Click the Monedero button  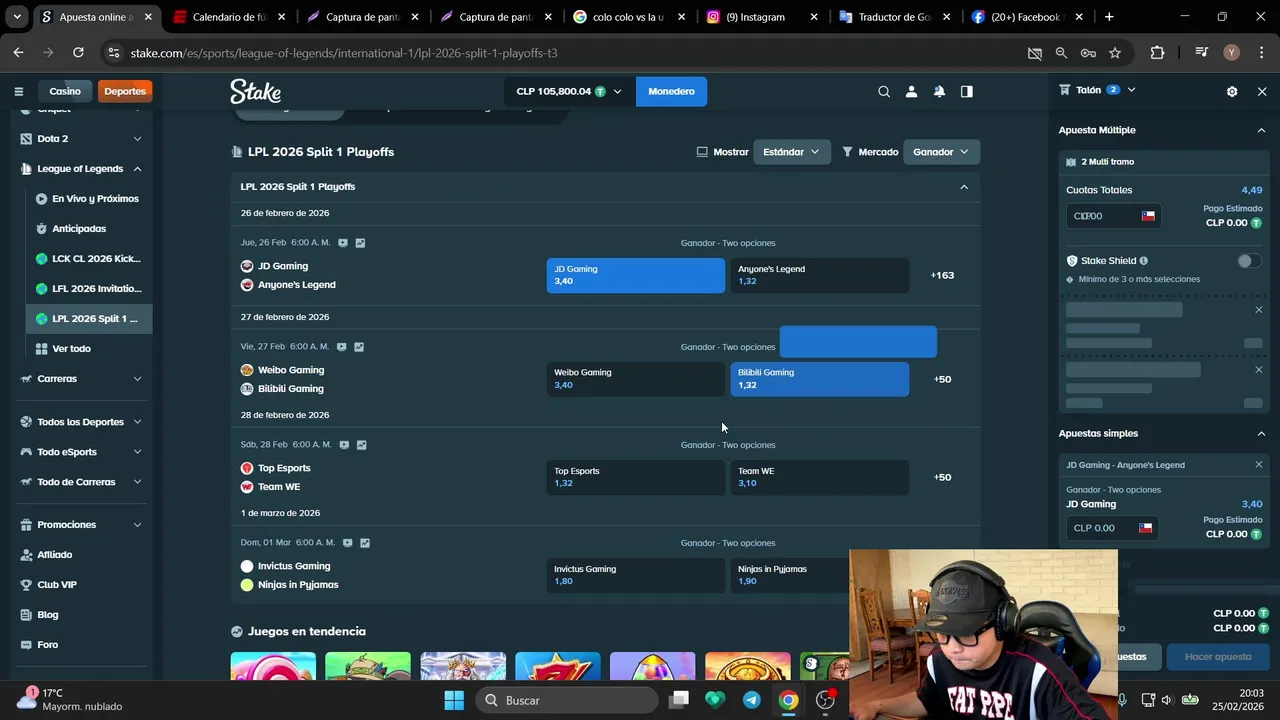[671, 91]
